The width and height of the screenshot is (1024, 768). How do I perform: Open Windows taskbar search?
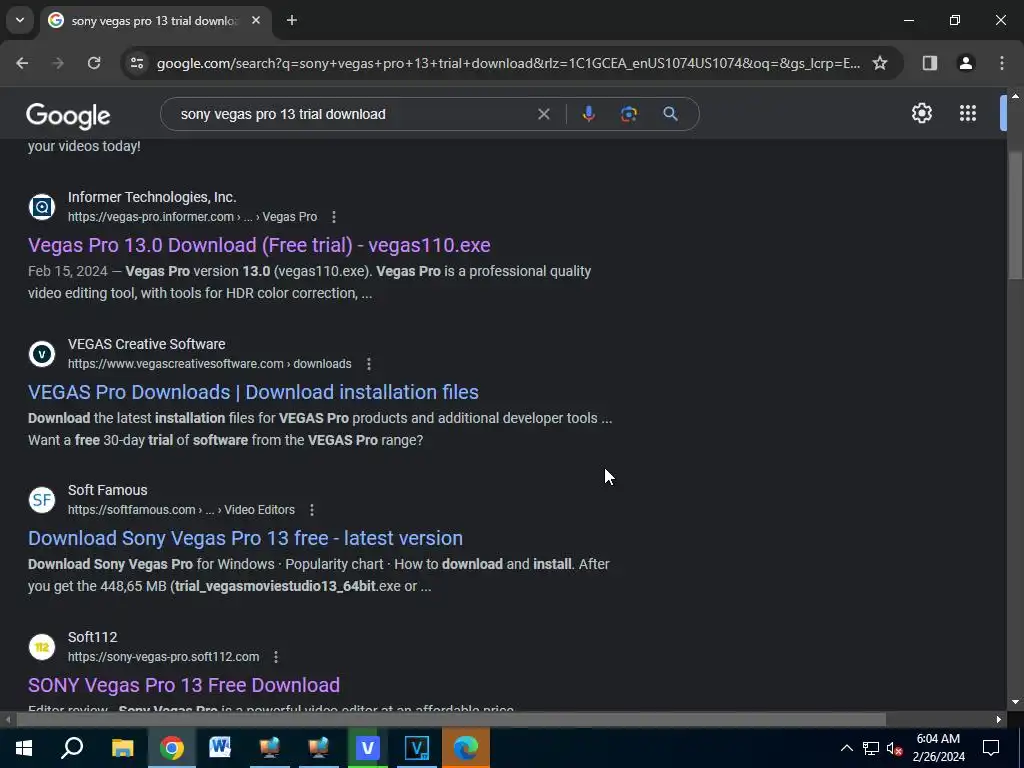72,748
